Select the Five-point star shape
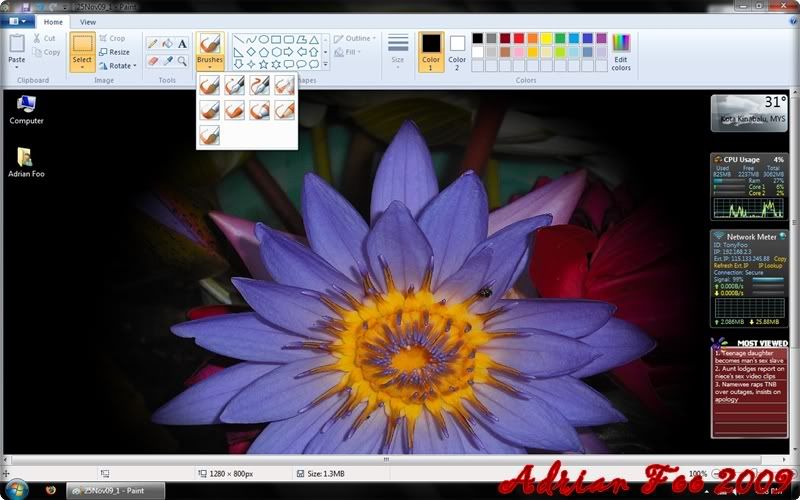The height and width of the screenshot is (500, 800). point(264,64)
